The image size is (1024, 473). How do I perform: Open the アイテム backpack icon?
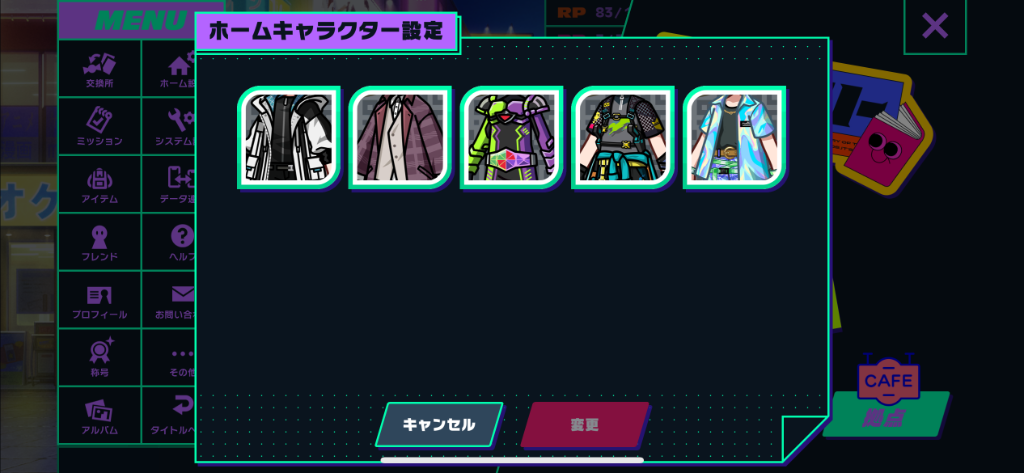tap(99, 184)
